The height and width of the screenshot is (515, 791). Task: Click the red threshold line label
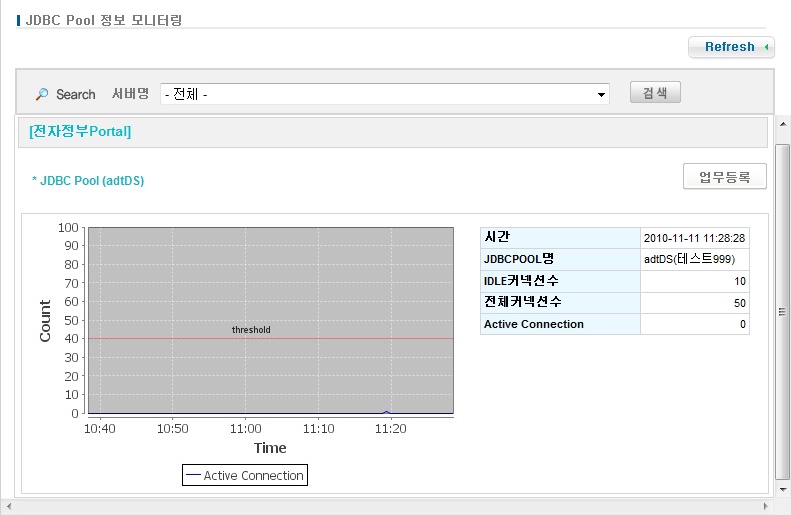tap(251, 330)
